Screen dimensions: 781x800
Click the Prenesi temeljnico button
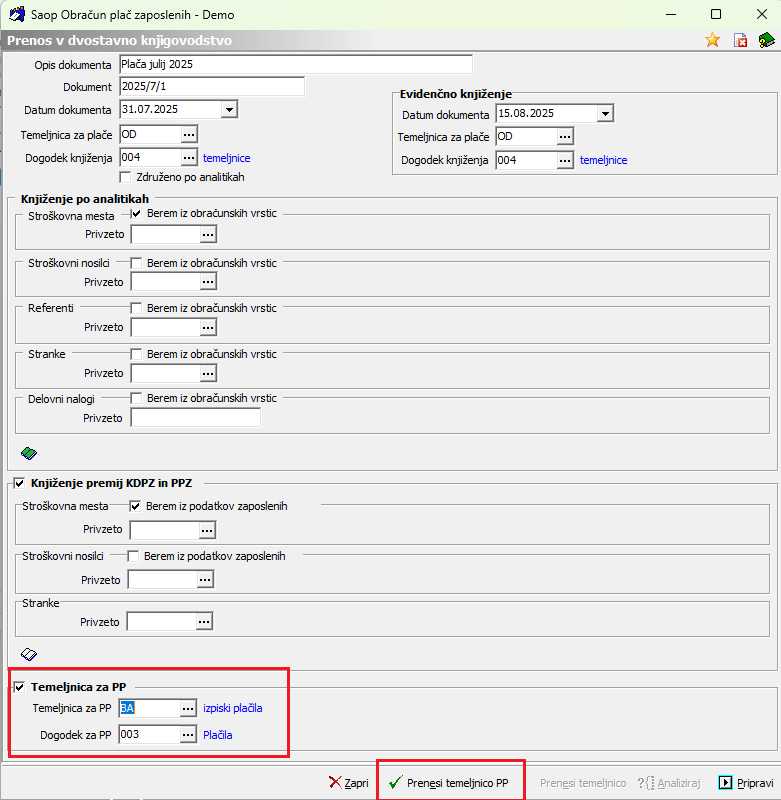(583, 783)
